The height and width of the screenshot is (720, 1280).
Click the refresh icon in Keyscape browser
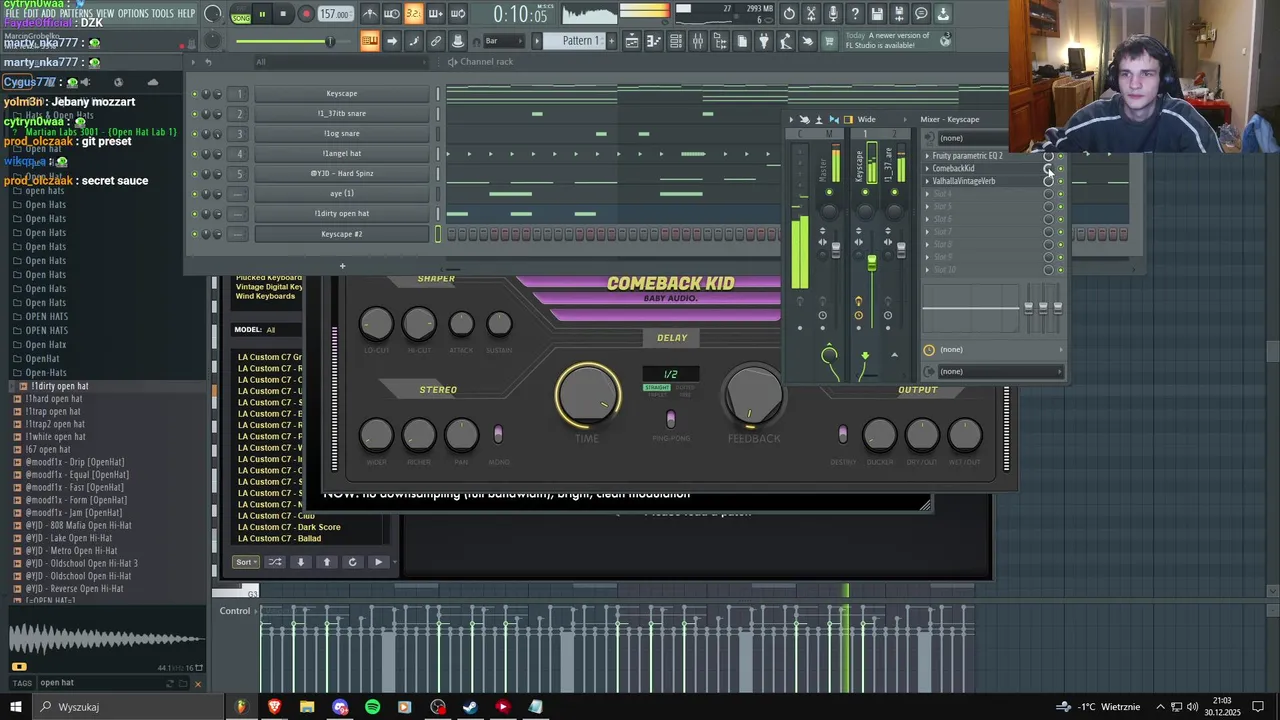click(x=352, y=562)
